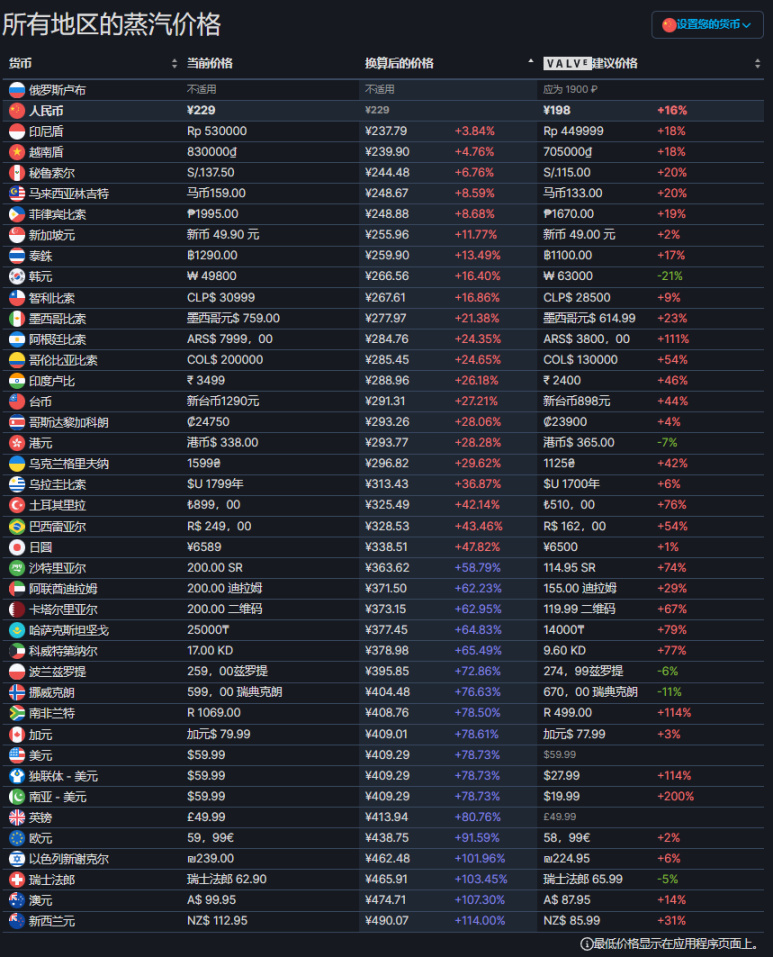Click the ₩ 49800 current price
The image size is (773, 957).
[x=212, y=276]
